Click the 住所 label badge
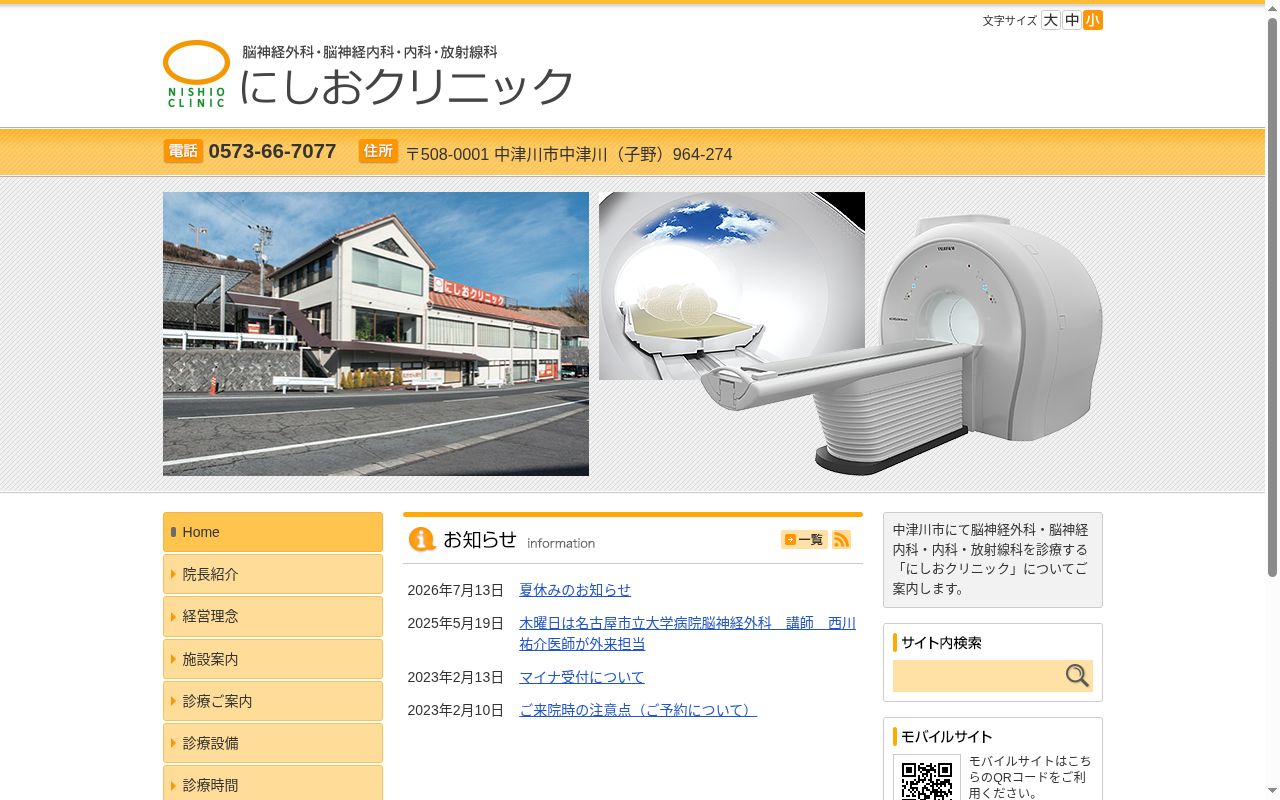 pyautogui.click(x=378, y=151)
